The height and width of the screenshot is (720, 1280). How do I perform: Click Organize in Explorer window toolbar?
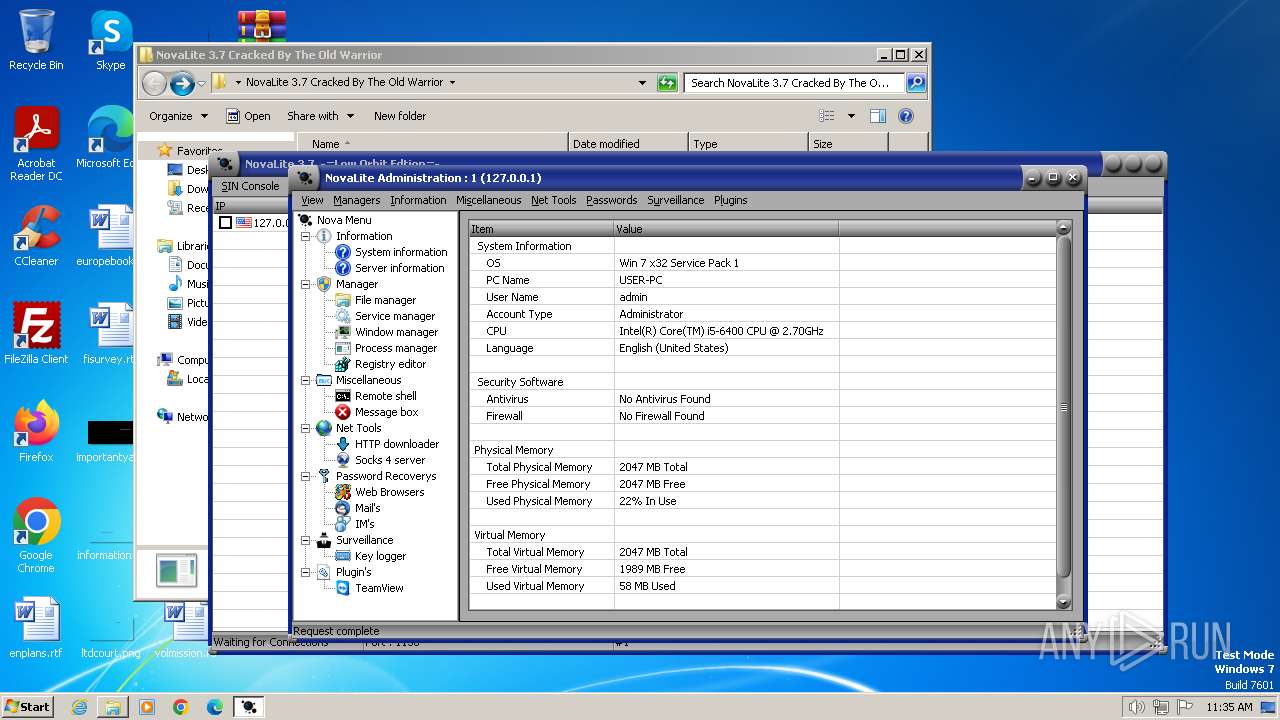[x=178, y=116]
